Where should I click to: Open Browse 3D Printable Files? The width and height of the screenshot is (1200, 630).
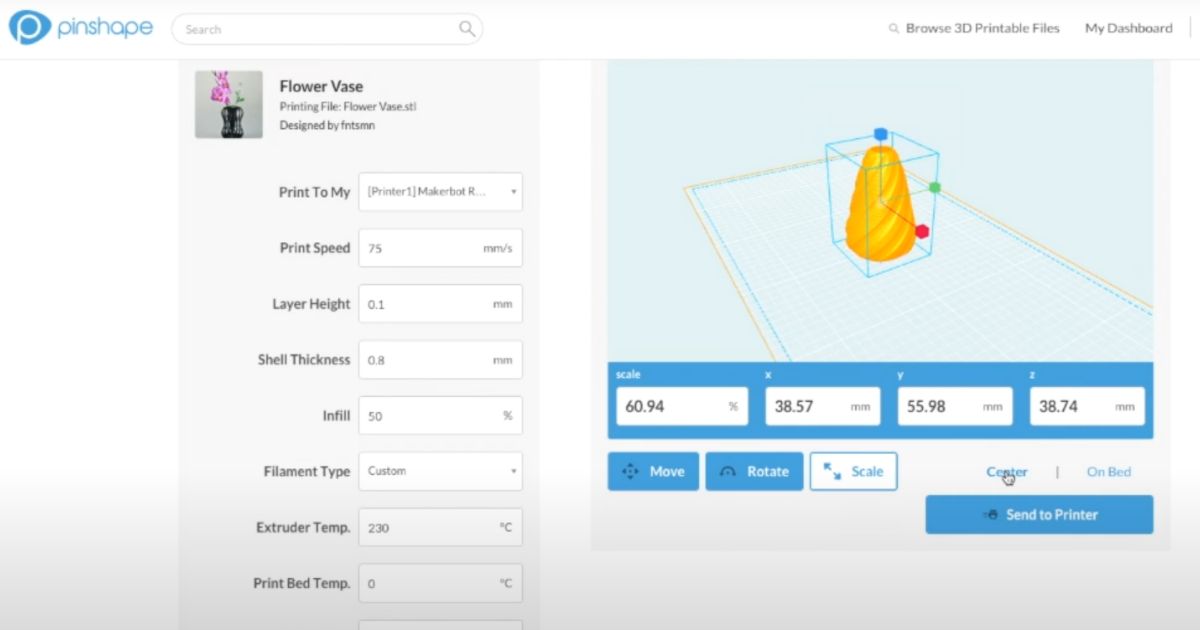[x=981, y=28]
